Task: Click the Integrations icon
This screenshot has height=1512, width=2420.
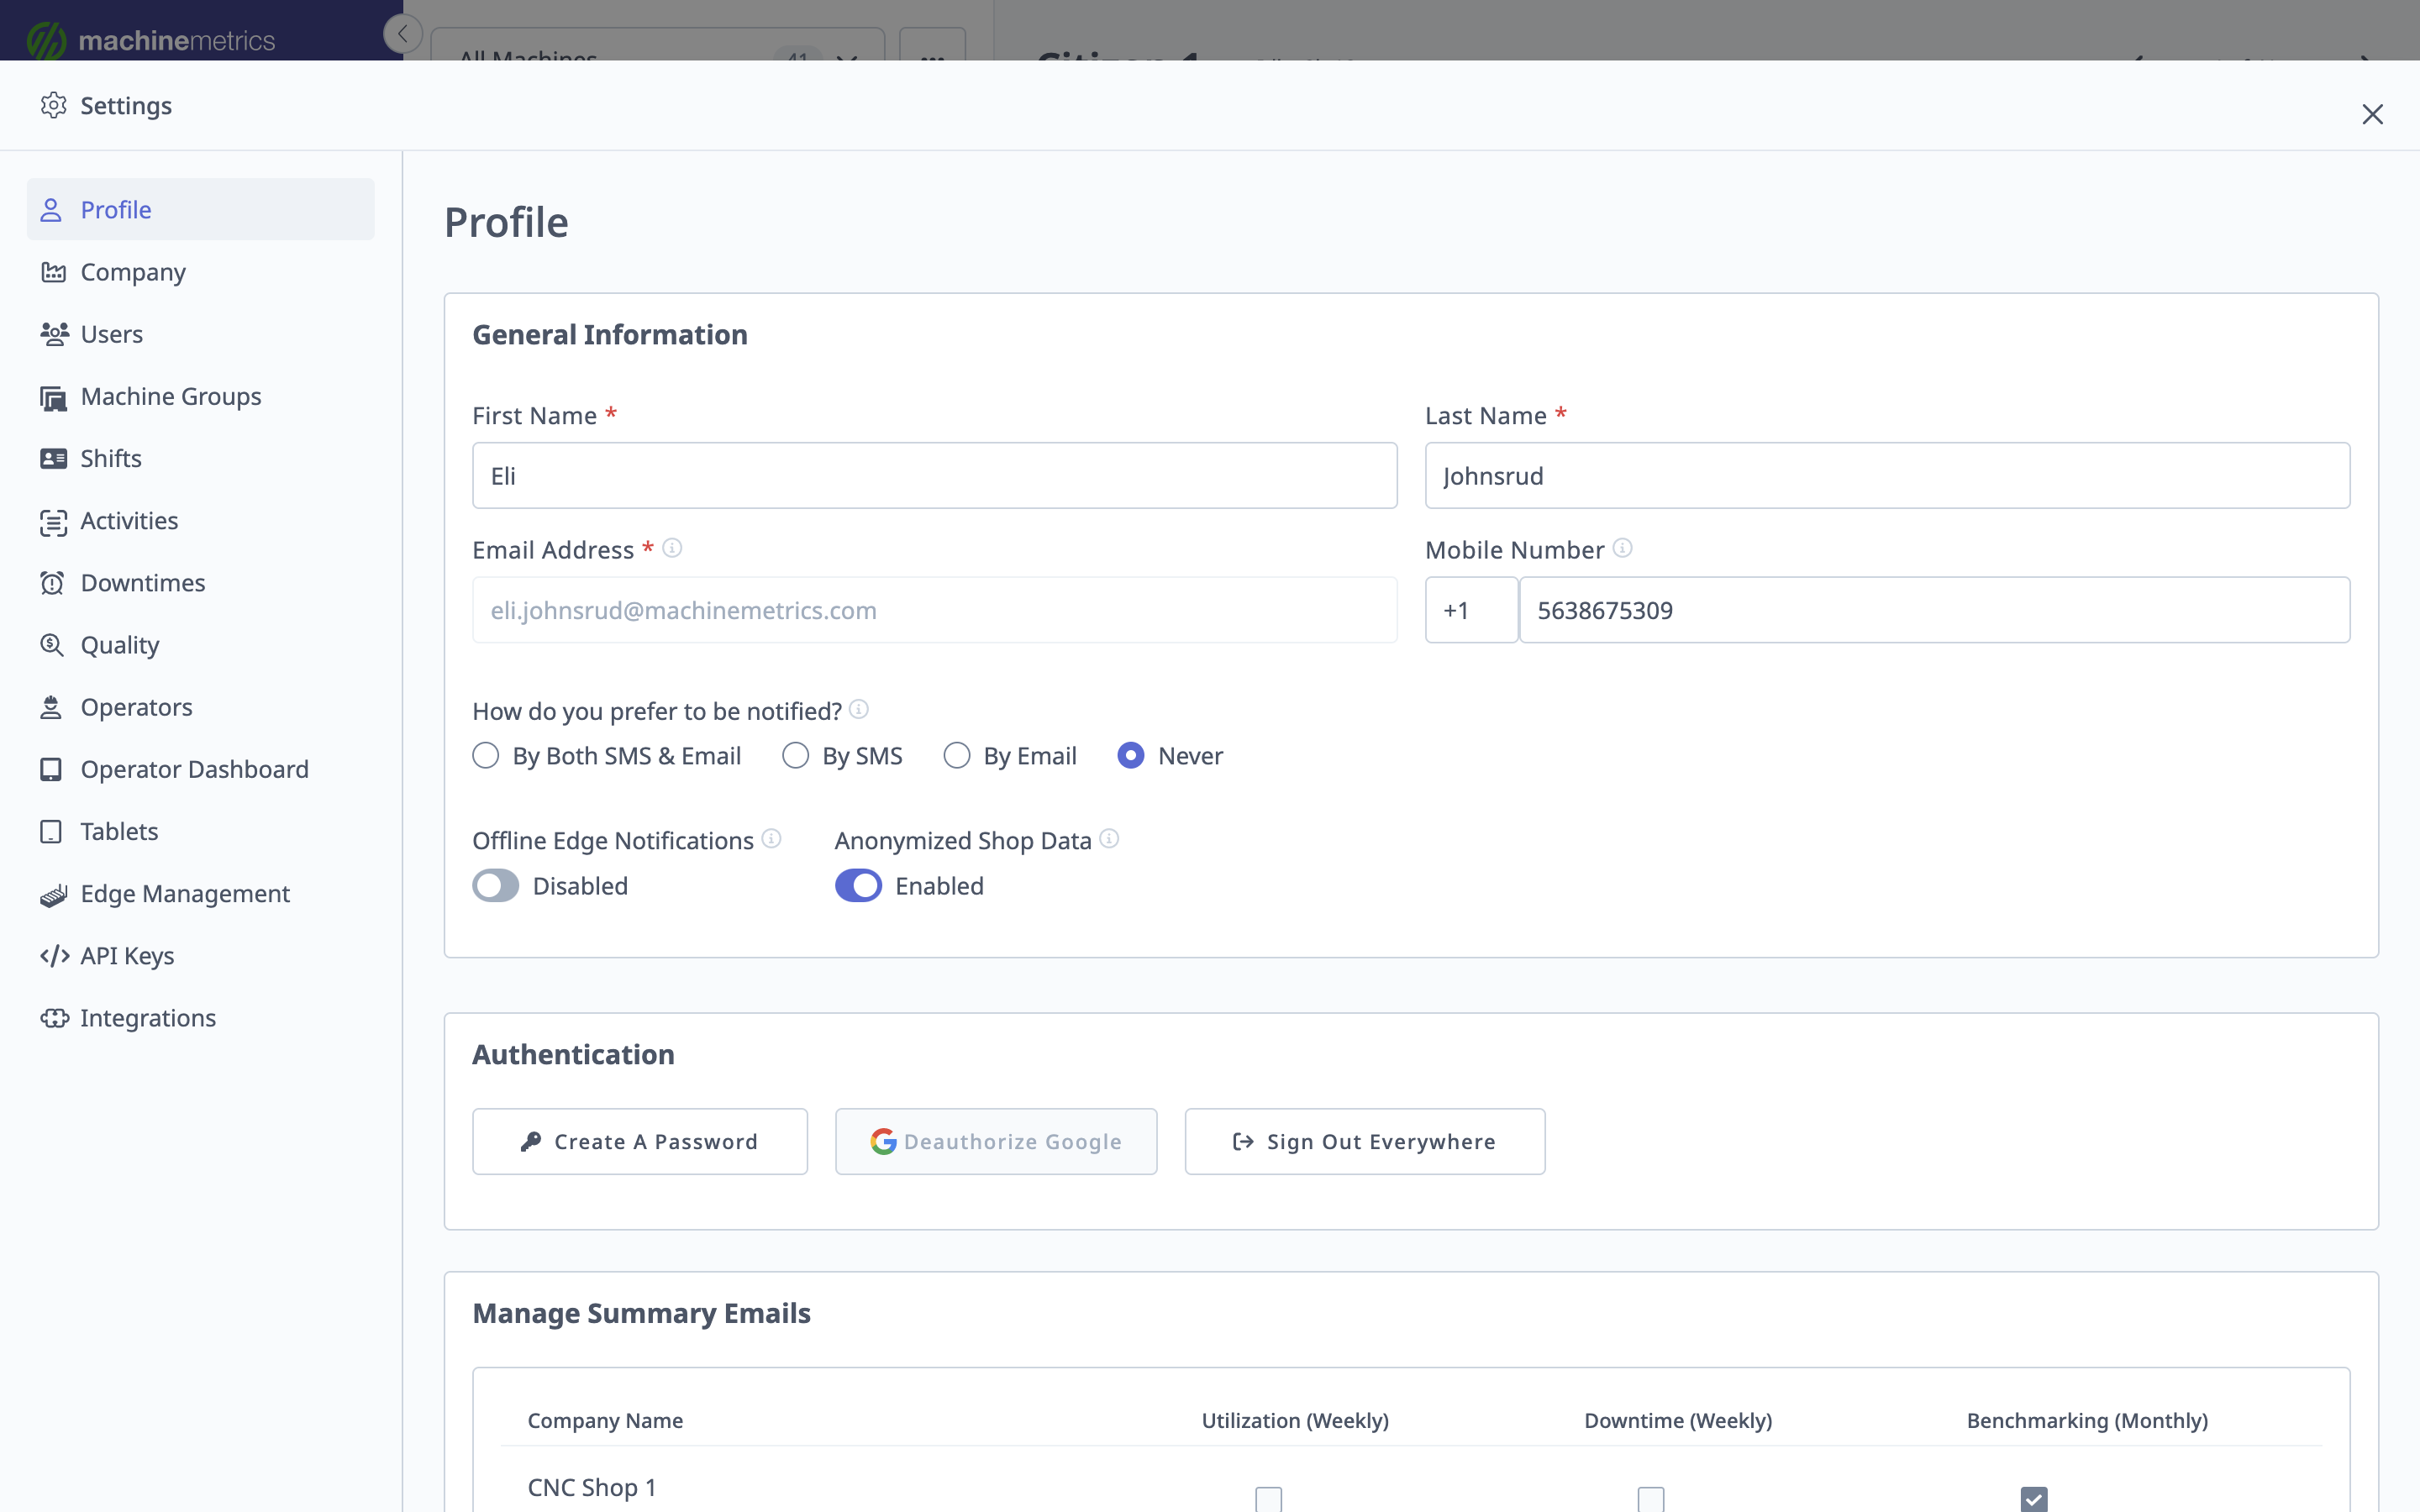Action: coord(54,1018)
